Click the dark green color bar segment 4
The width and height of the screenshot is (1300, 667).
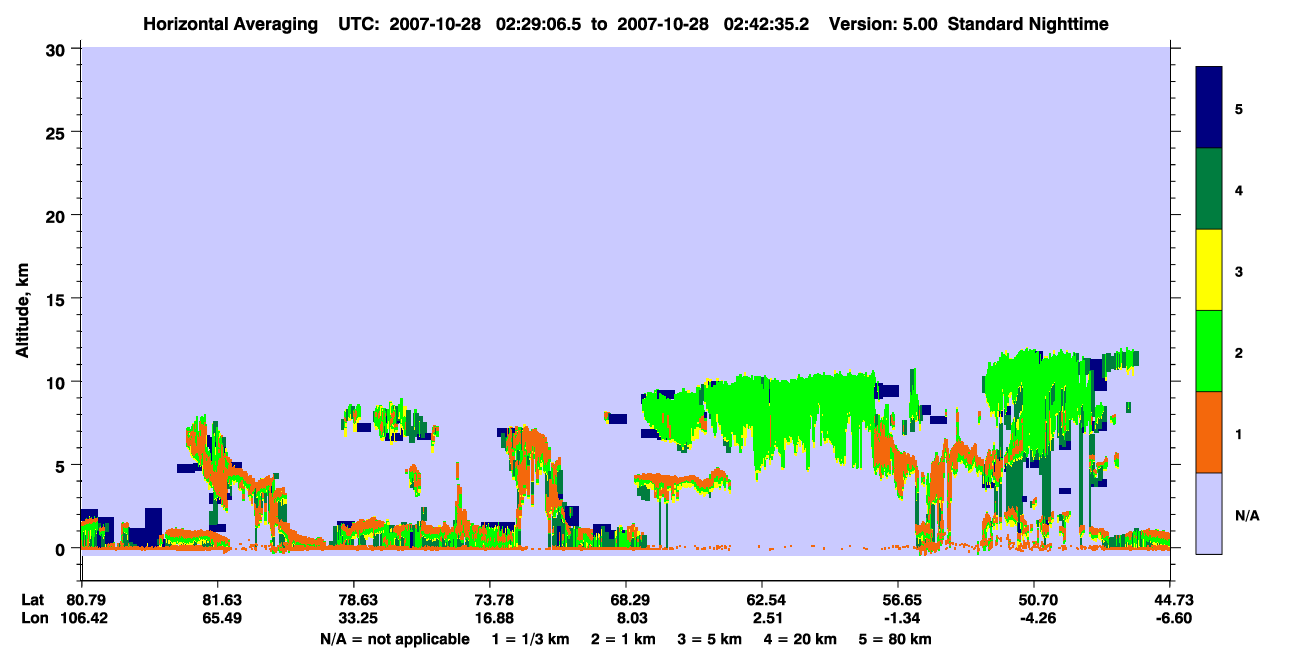pos(1209,189)
